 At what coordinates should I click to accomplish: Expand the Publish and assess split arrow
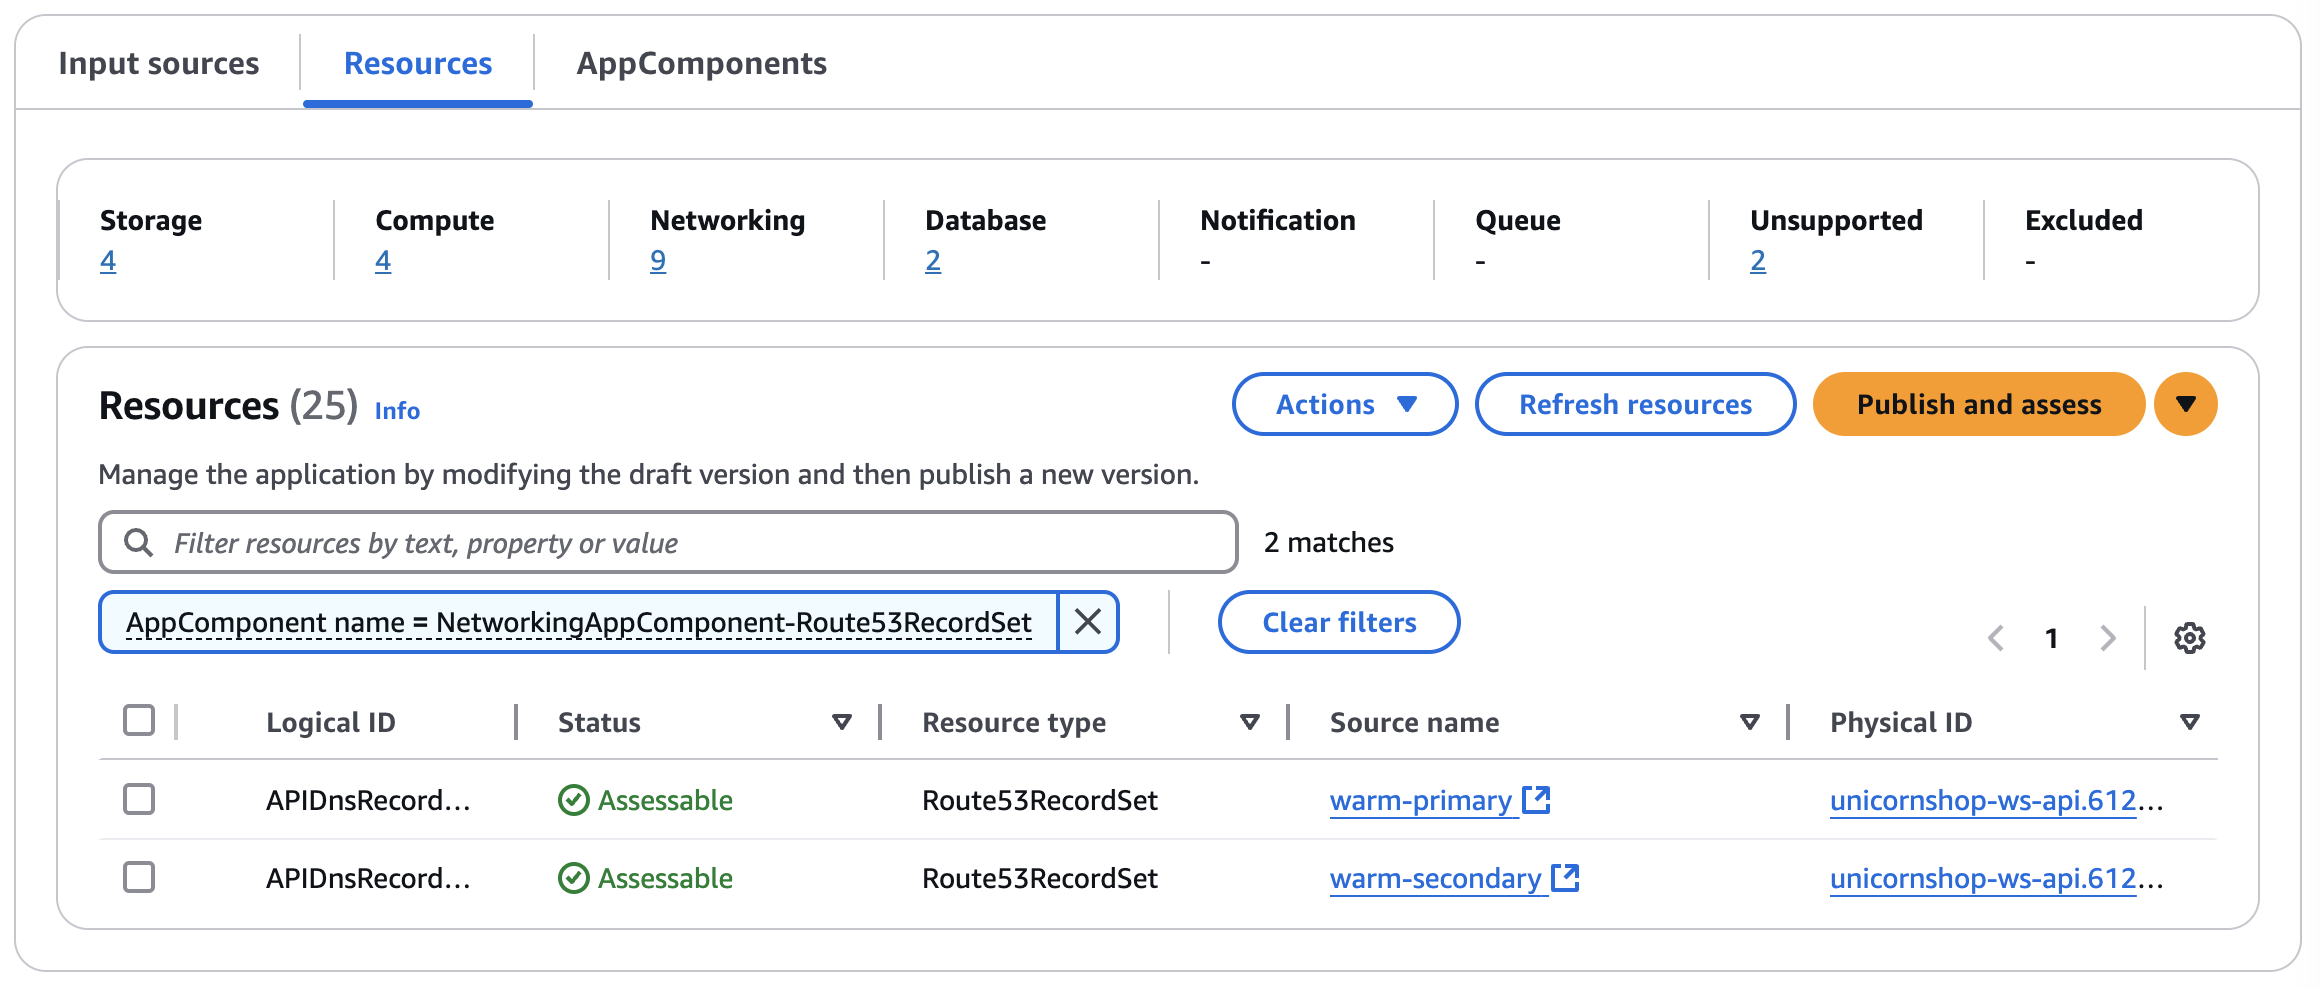(x=2186, y=404)
